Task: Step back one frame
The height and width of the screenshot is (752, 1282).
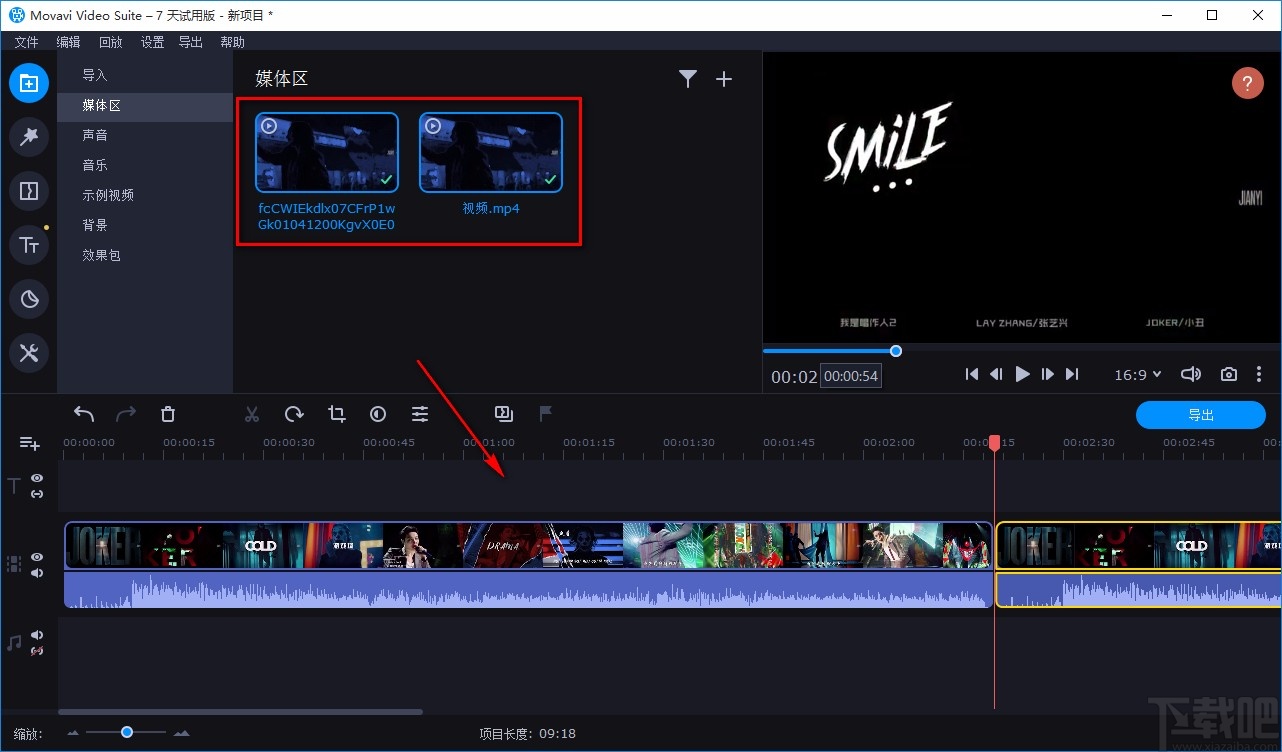Action: [x=996, y=374]
